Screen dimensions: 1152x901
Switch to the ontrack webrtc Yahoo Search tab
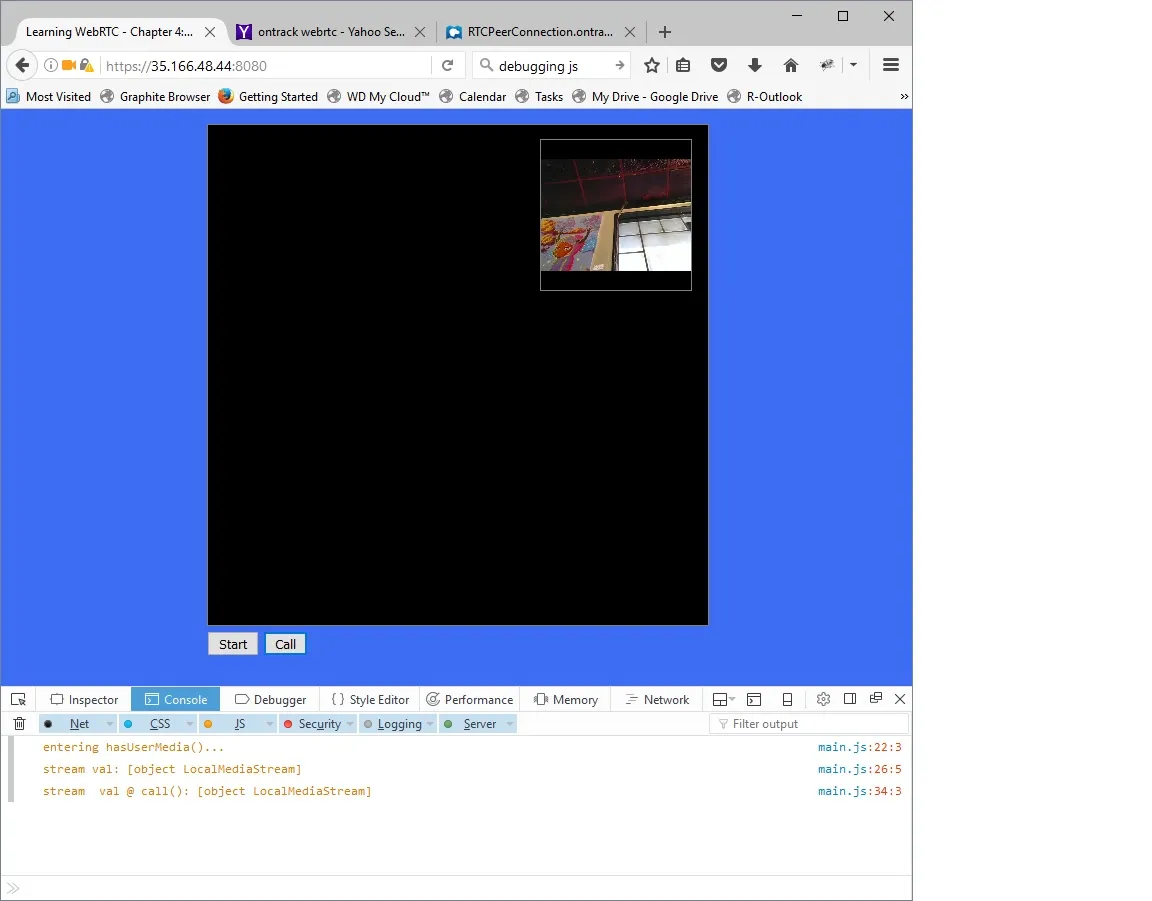pos(331,32)
